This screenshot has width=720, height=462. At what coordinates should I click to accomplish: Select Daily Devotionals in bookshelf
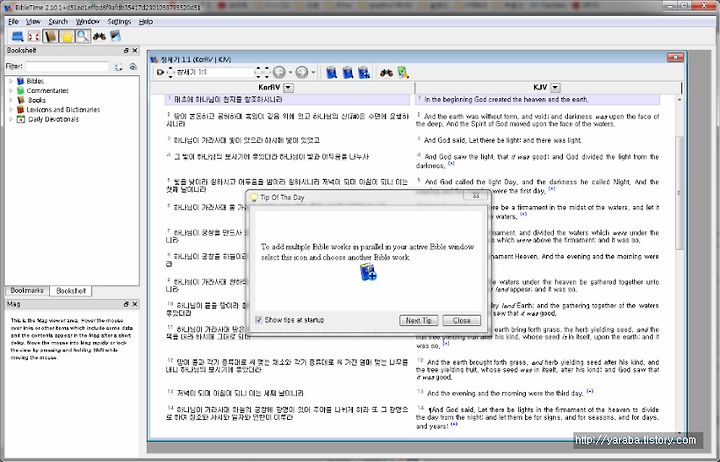[x=53, y=119]
